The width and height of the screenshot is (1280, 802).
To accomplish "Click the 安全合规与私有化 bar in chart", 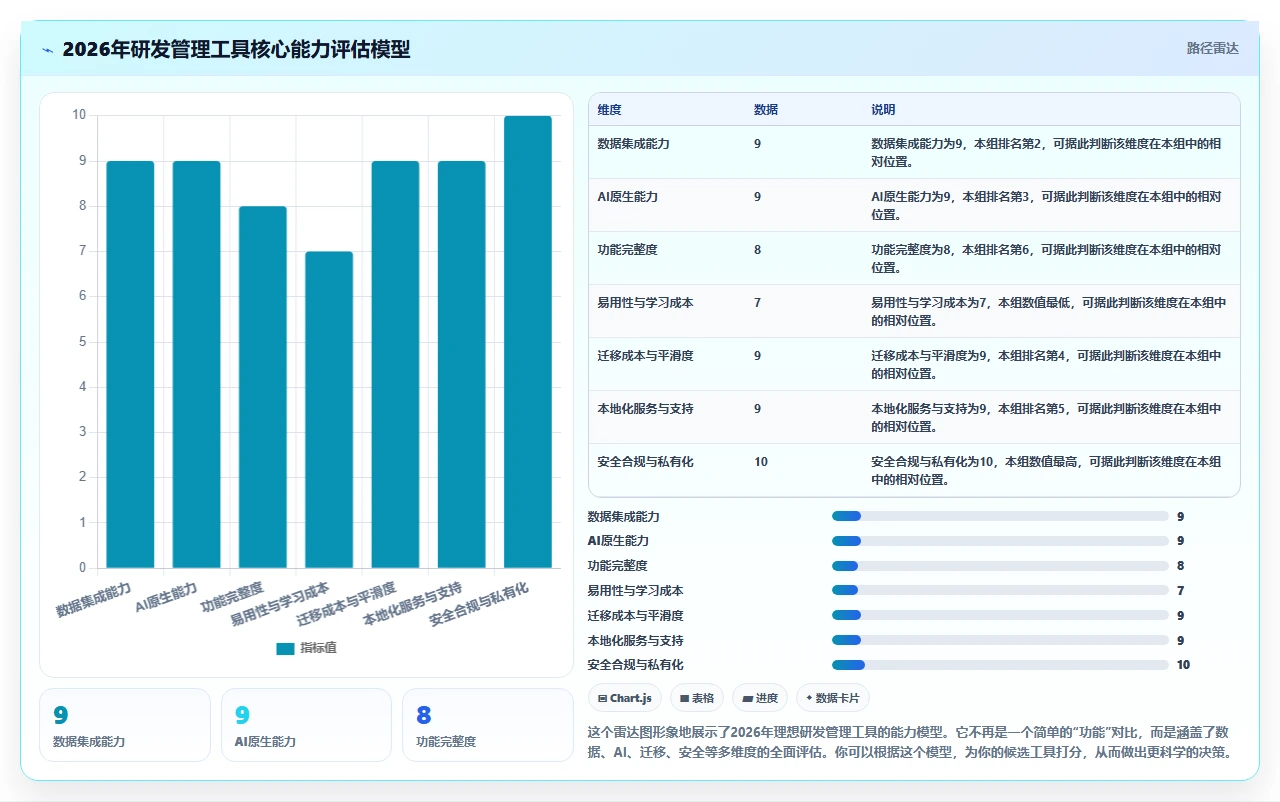I will [x=528, y=342].
